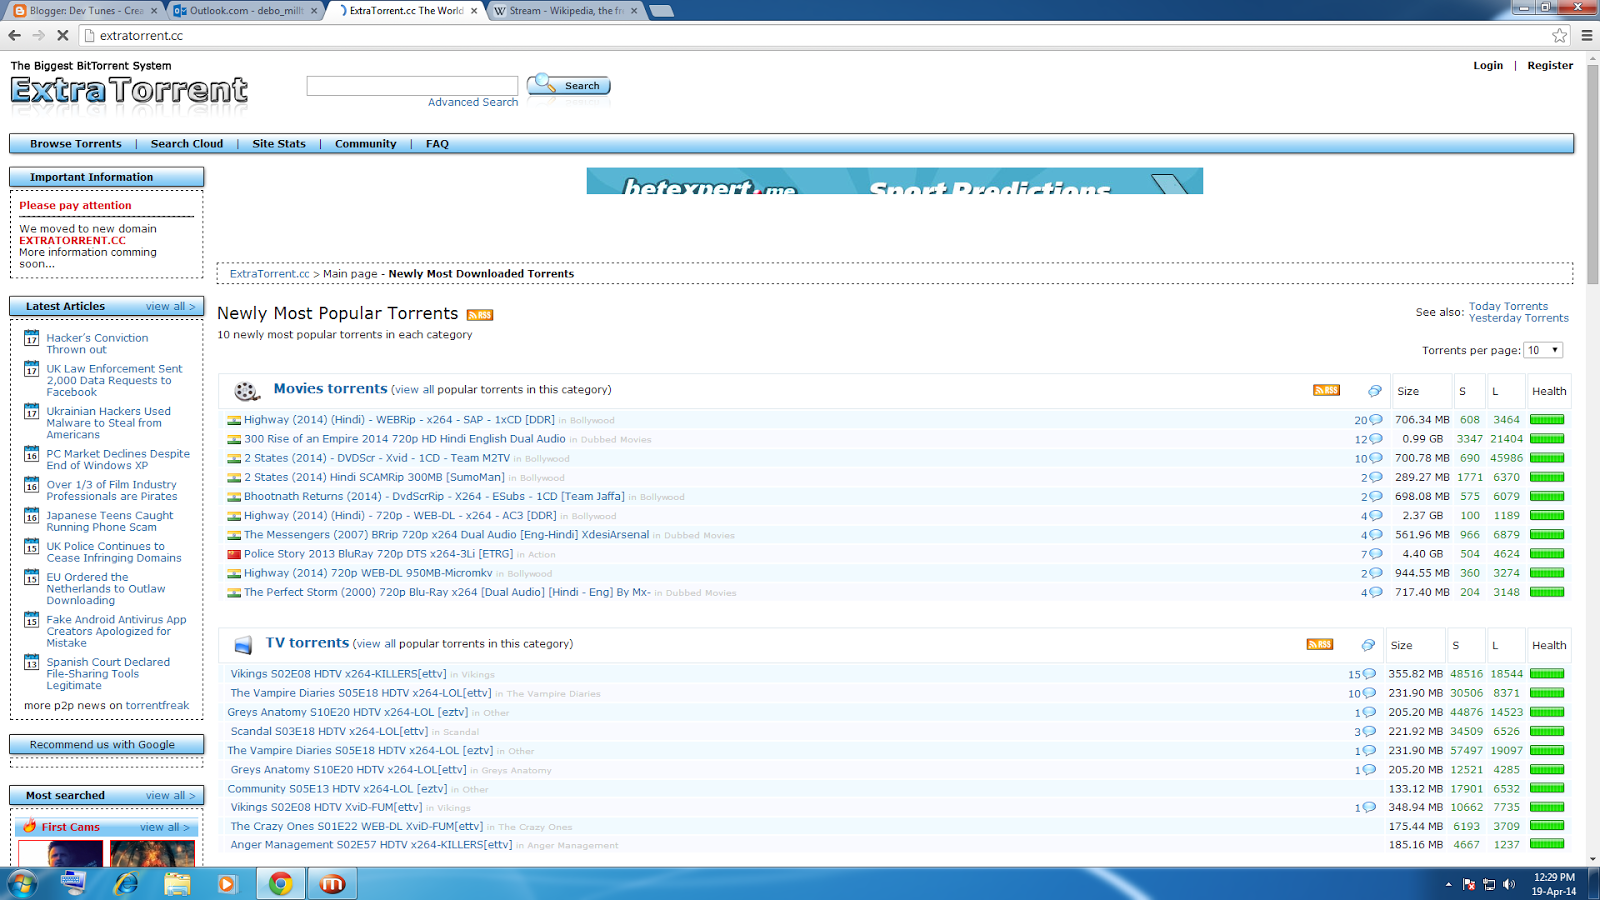Open Yesterday Torrents link

click(1518, 318)
